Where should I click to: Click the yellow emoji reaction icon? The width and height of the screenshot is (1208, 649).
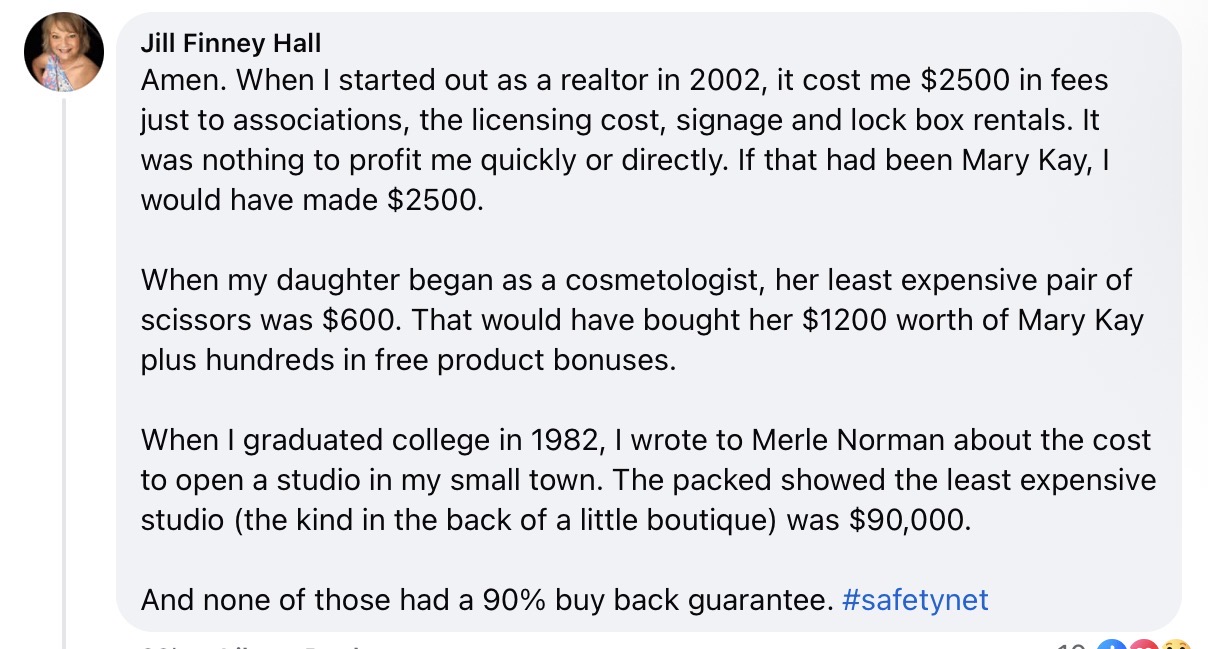tap(1178, 645)
